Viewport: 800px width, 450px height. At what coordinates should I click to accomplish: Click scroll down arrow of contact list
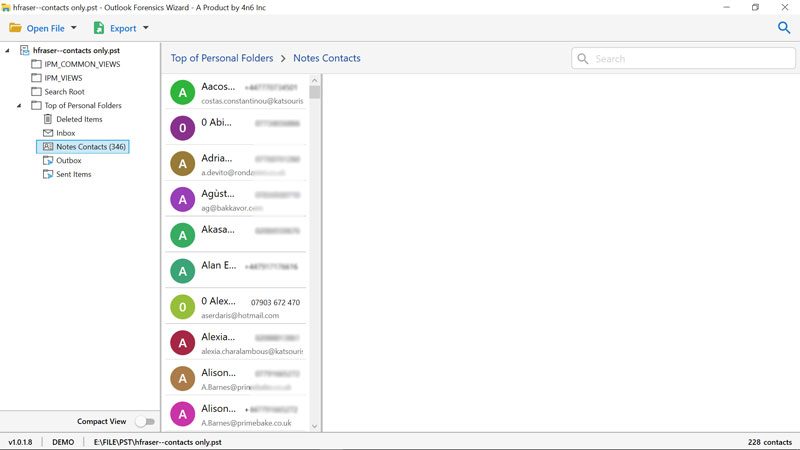click(x=314, y=426)
